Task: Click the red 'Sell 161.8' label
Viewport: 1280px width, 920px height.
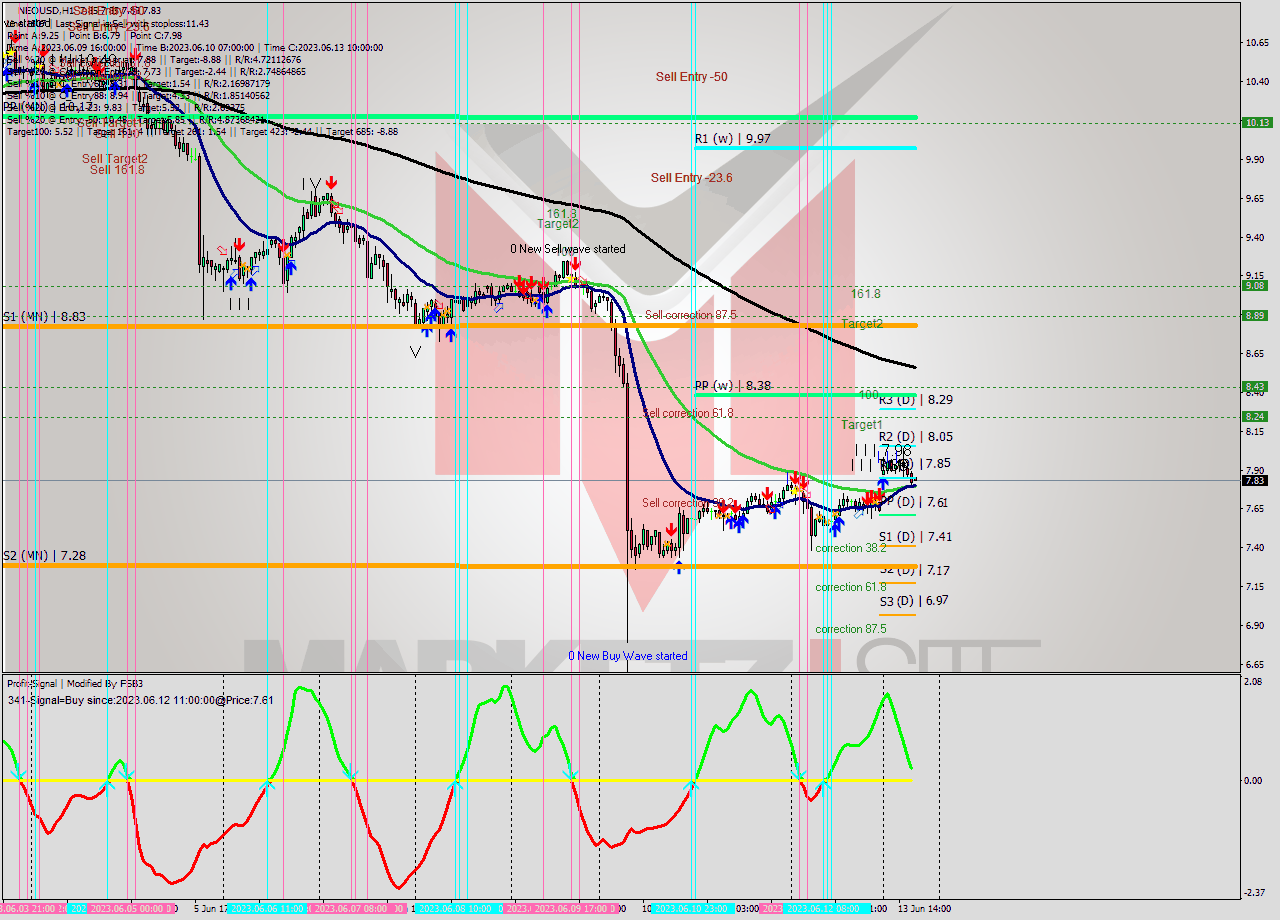Action: click(117, 170)
